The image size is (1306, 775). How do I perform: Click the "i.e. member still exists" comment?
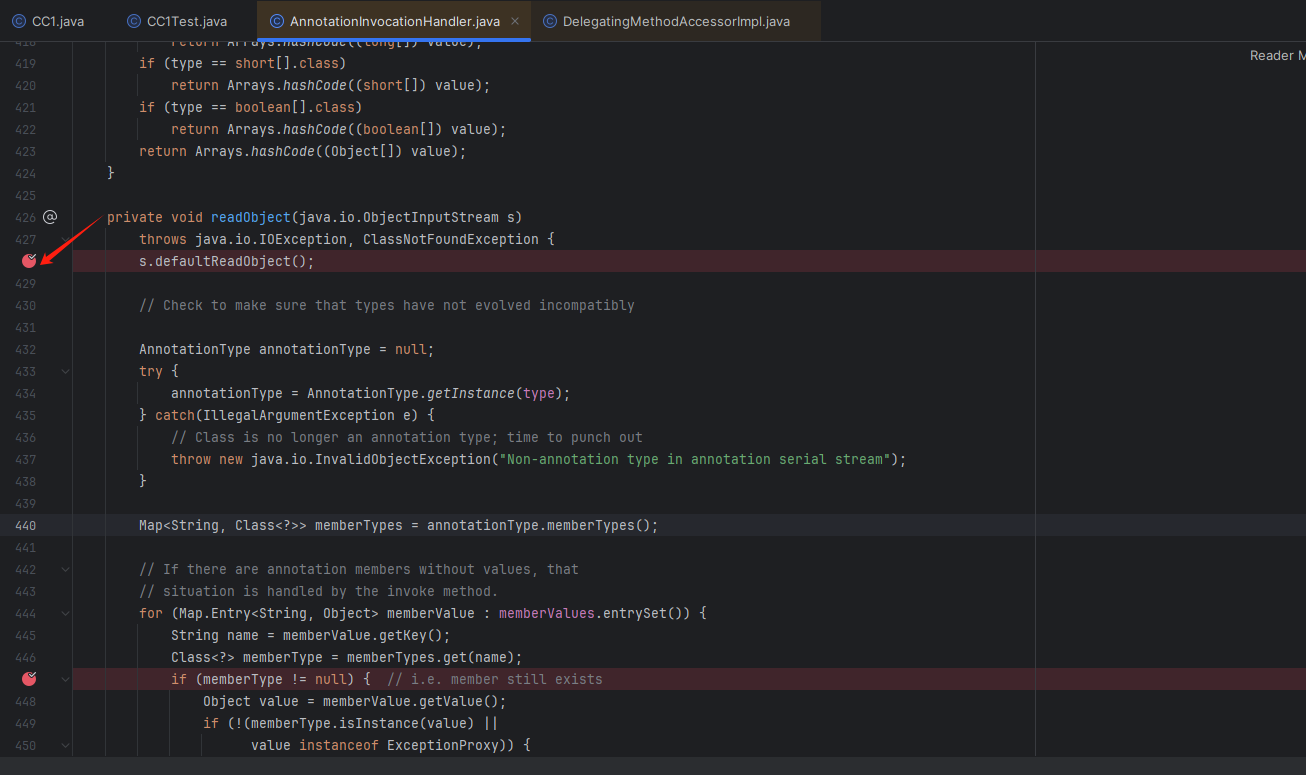[495, 679]
